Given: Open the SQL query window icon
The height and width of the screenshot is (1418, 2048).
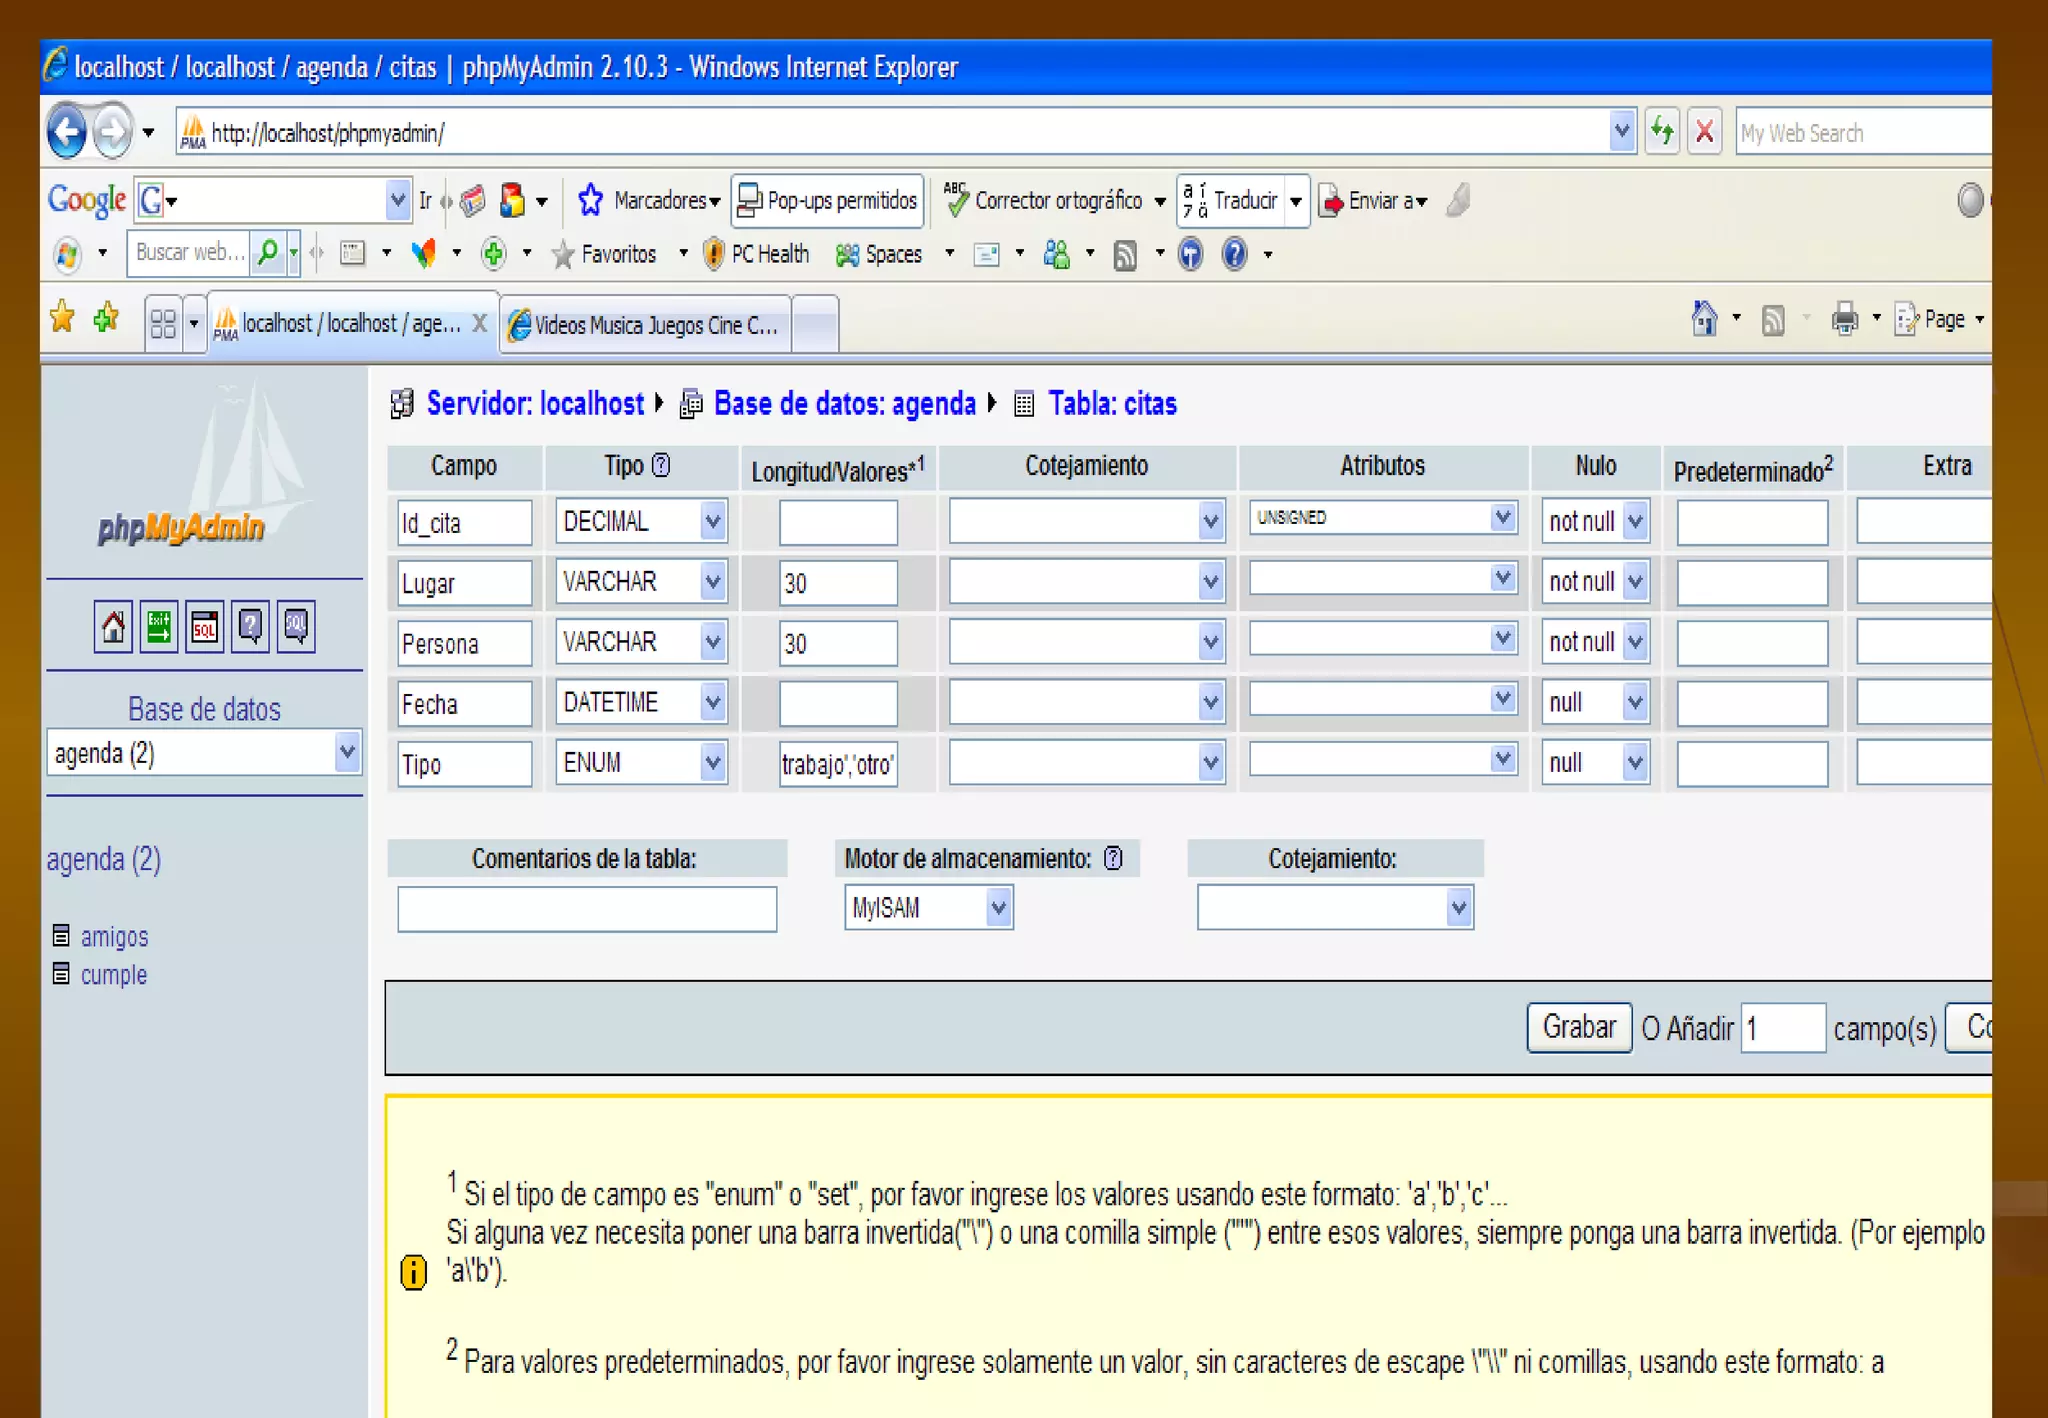Looking at the screenshot, I should click(205, 627).
